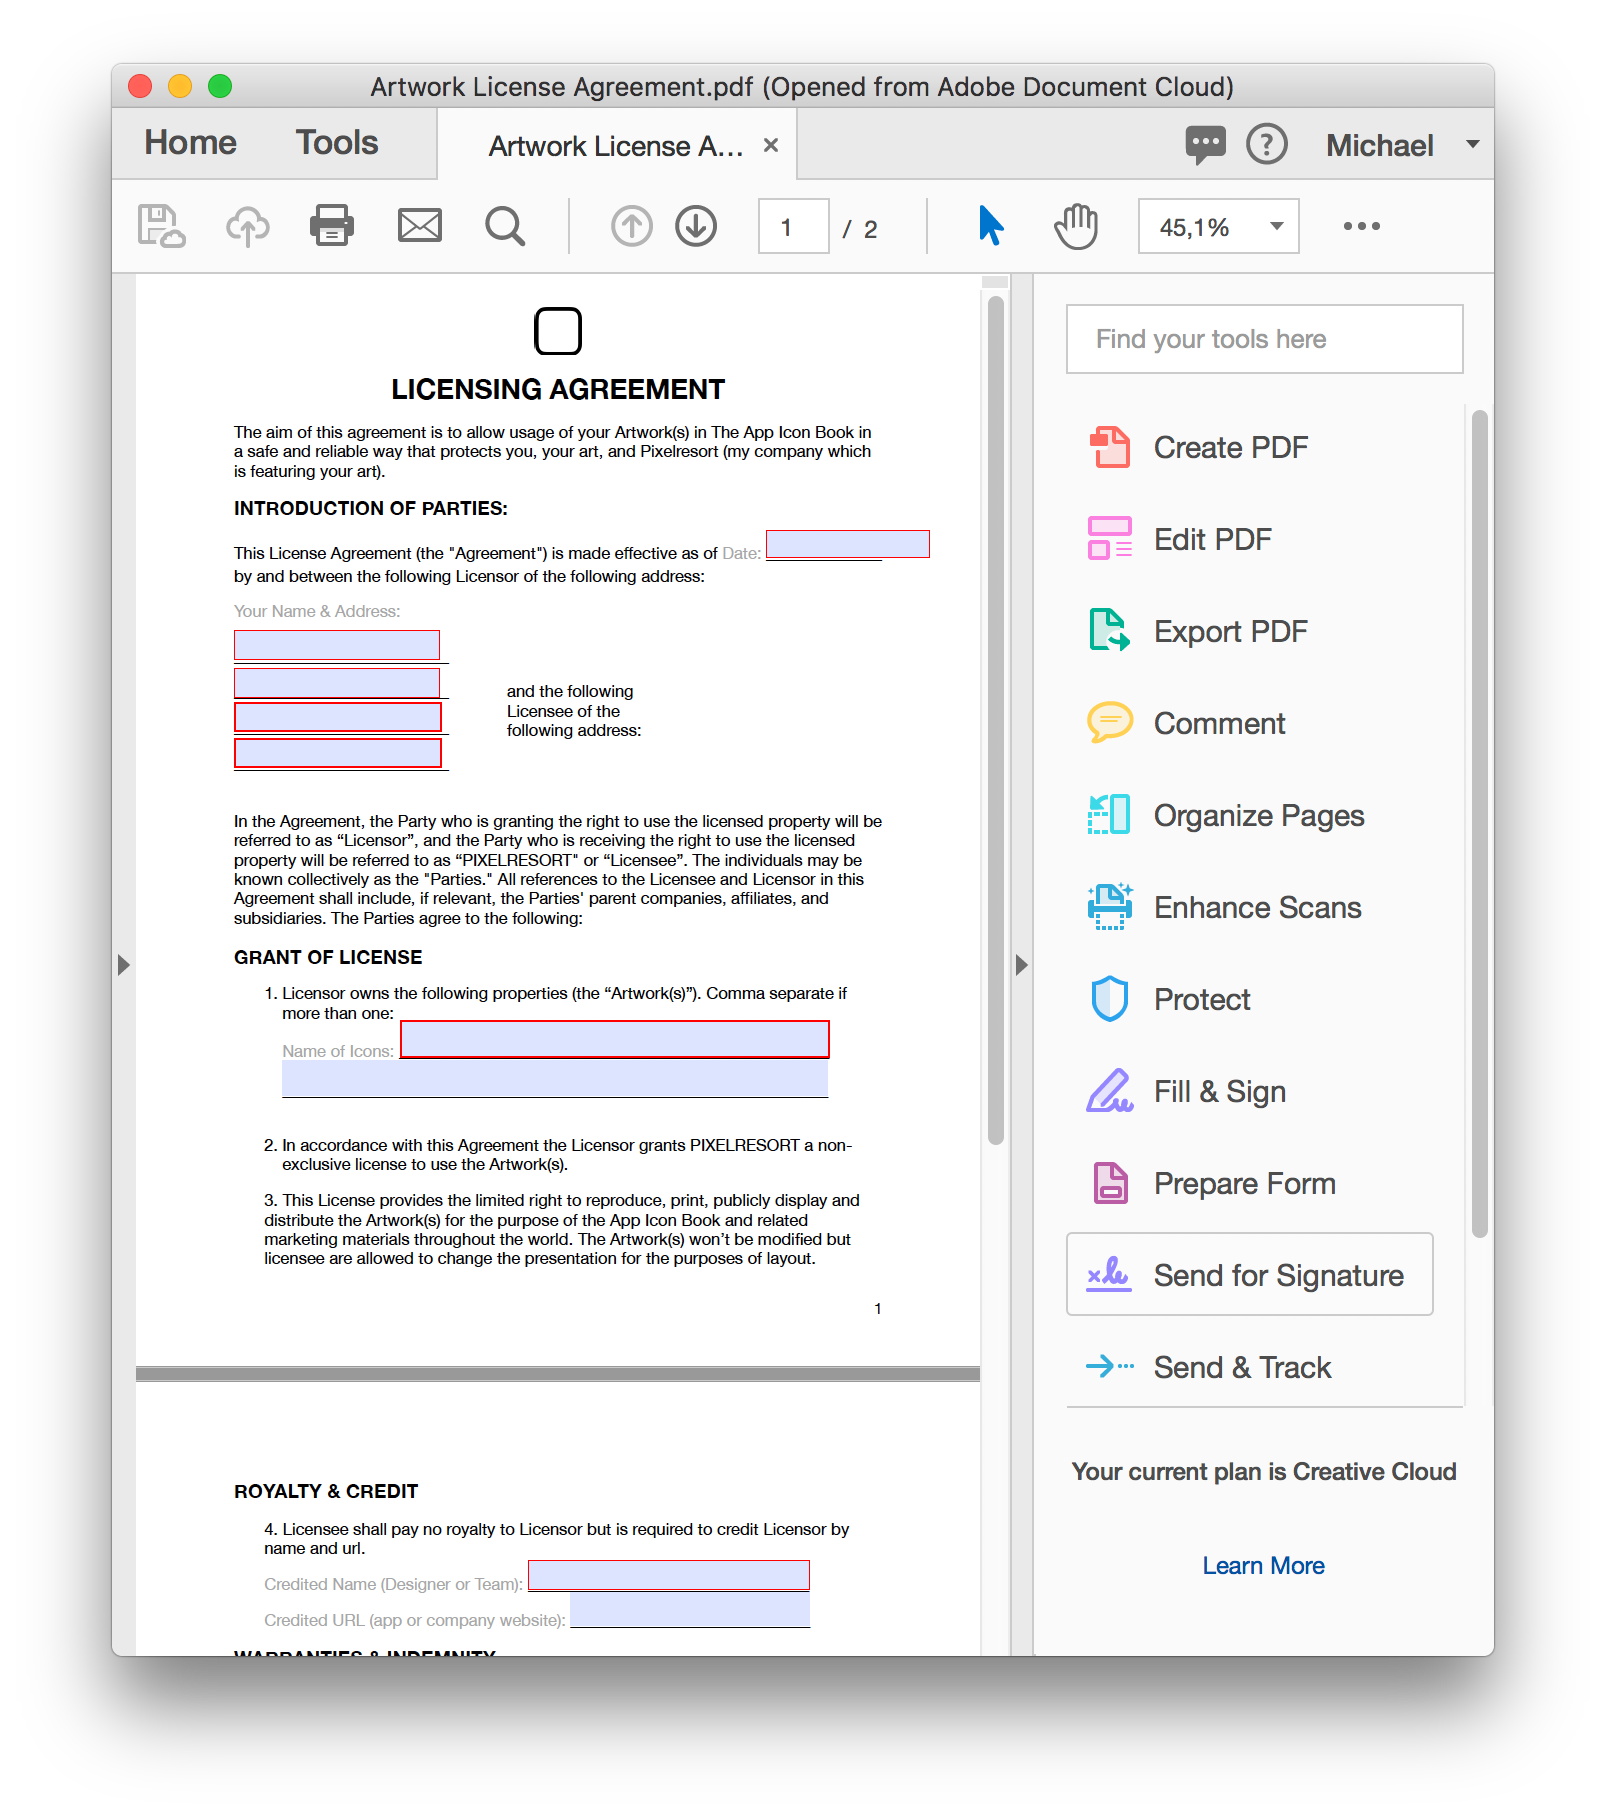
Task: Collapse the right tools pane arrow
Action: coord(1021,965)
